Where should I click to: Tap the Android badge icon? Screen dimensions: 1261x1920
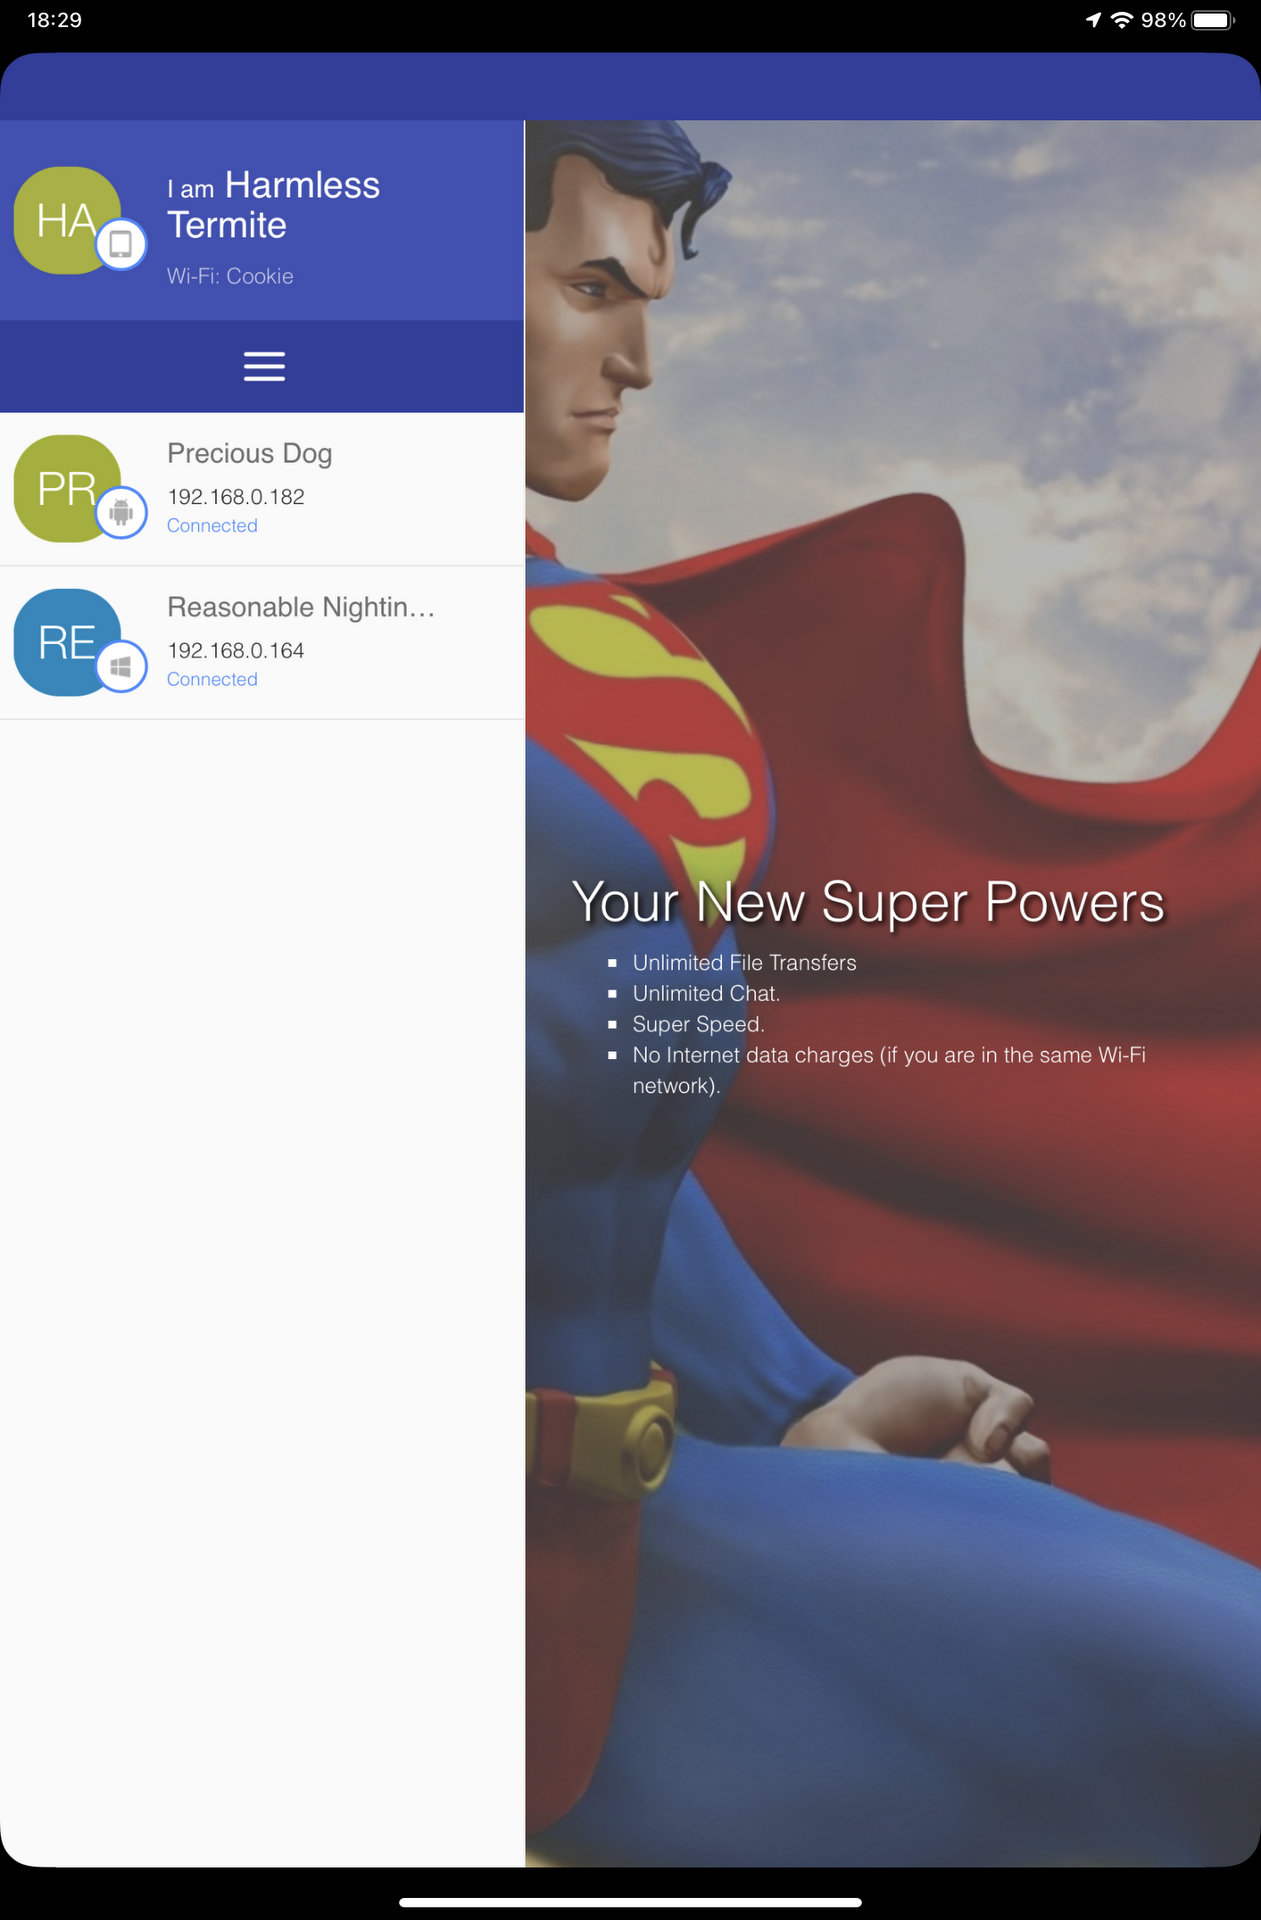point(121,512)
